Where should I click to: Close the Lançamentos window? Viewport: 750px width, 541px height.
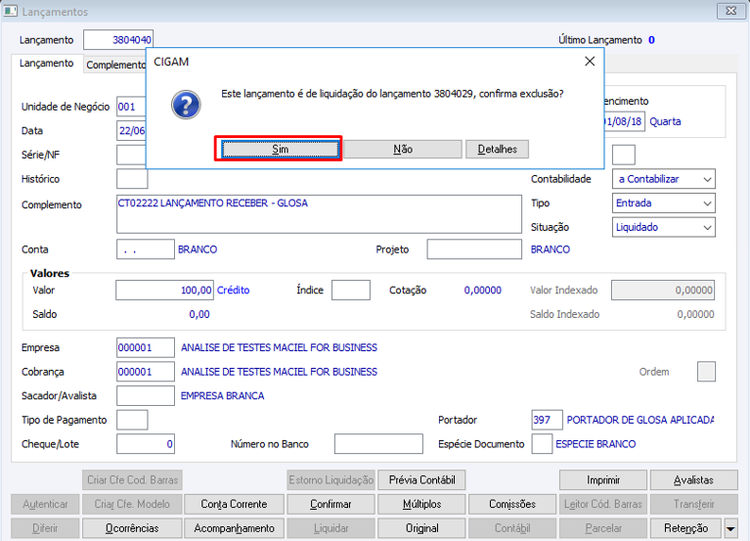[731, 11]
